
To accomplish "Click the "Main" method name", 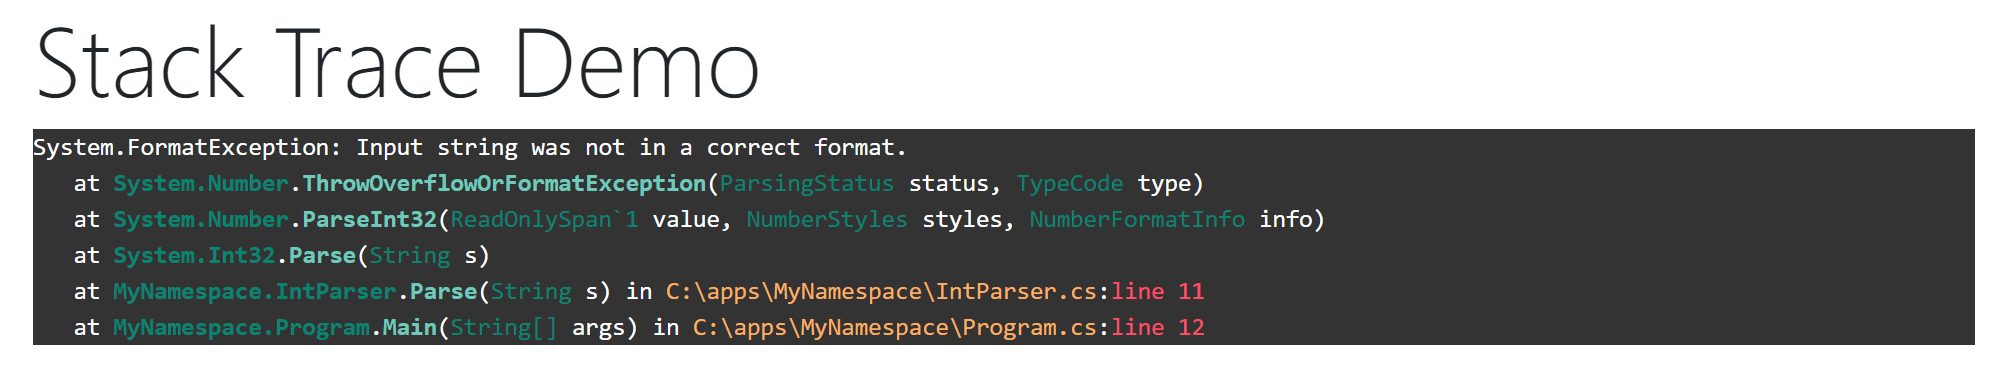I will click(x=410, y=328).
